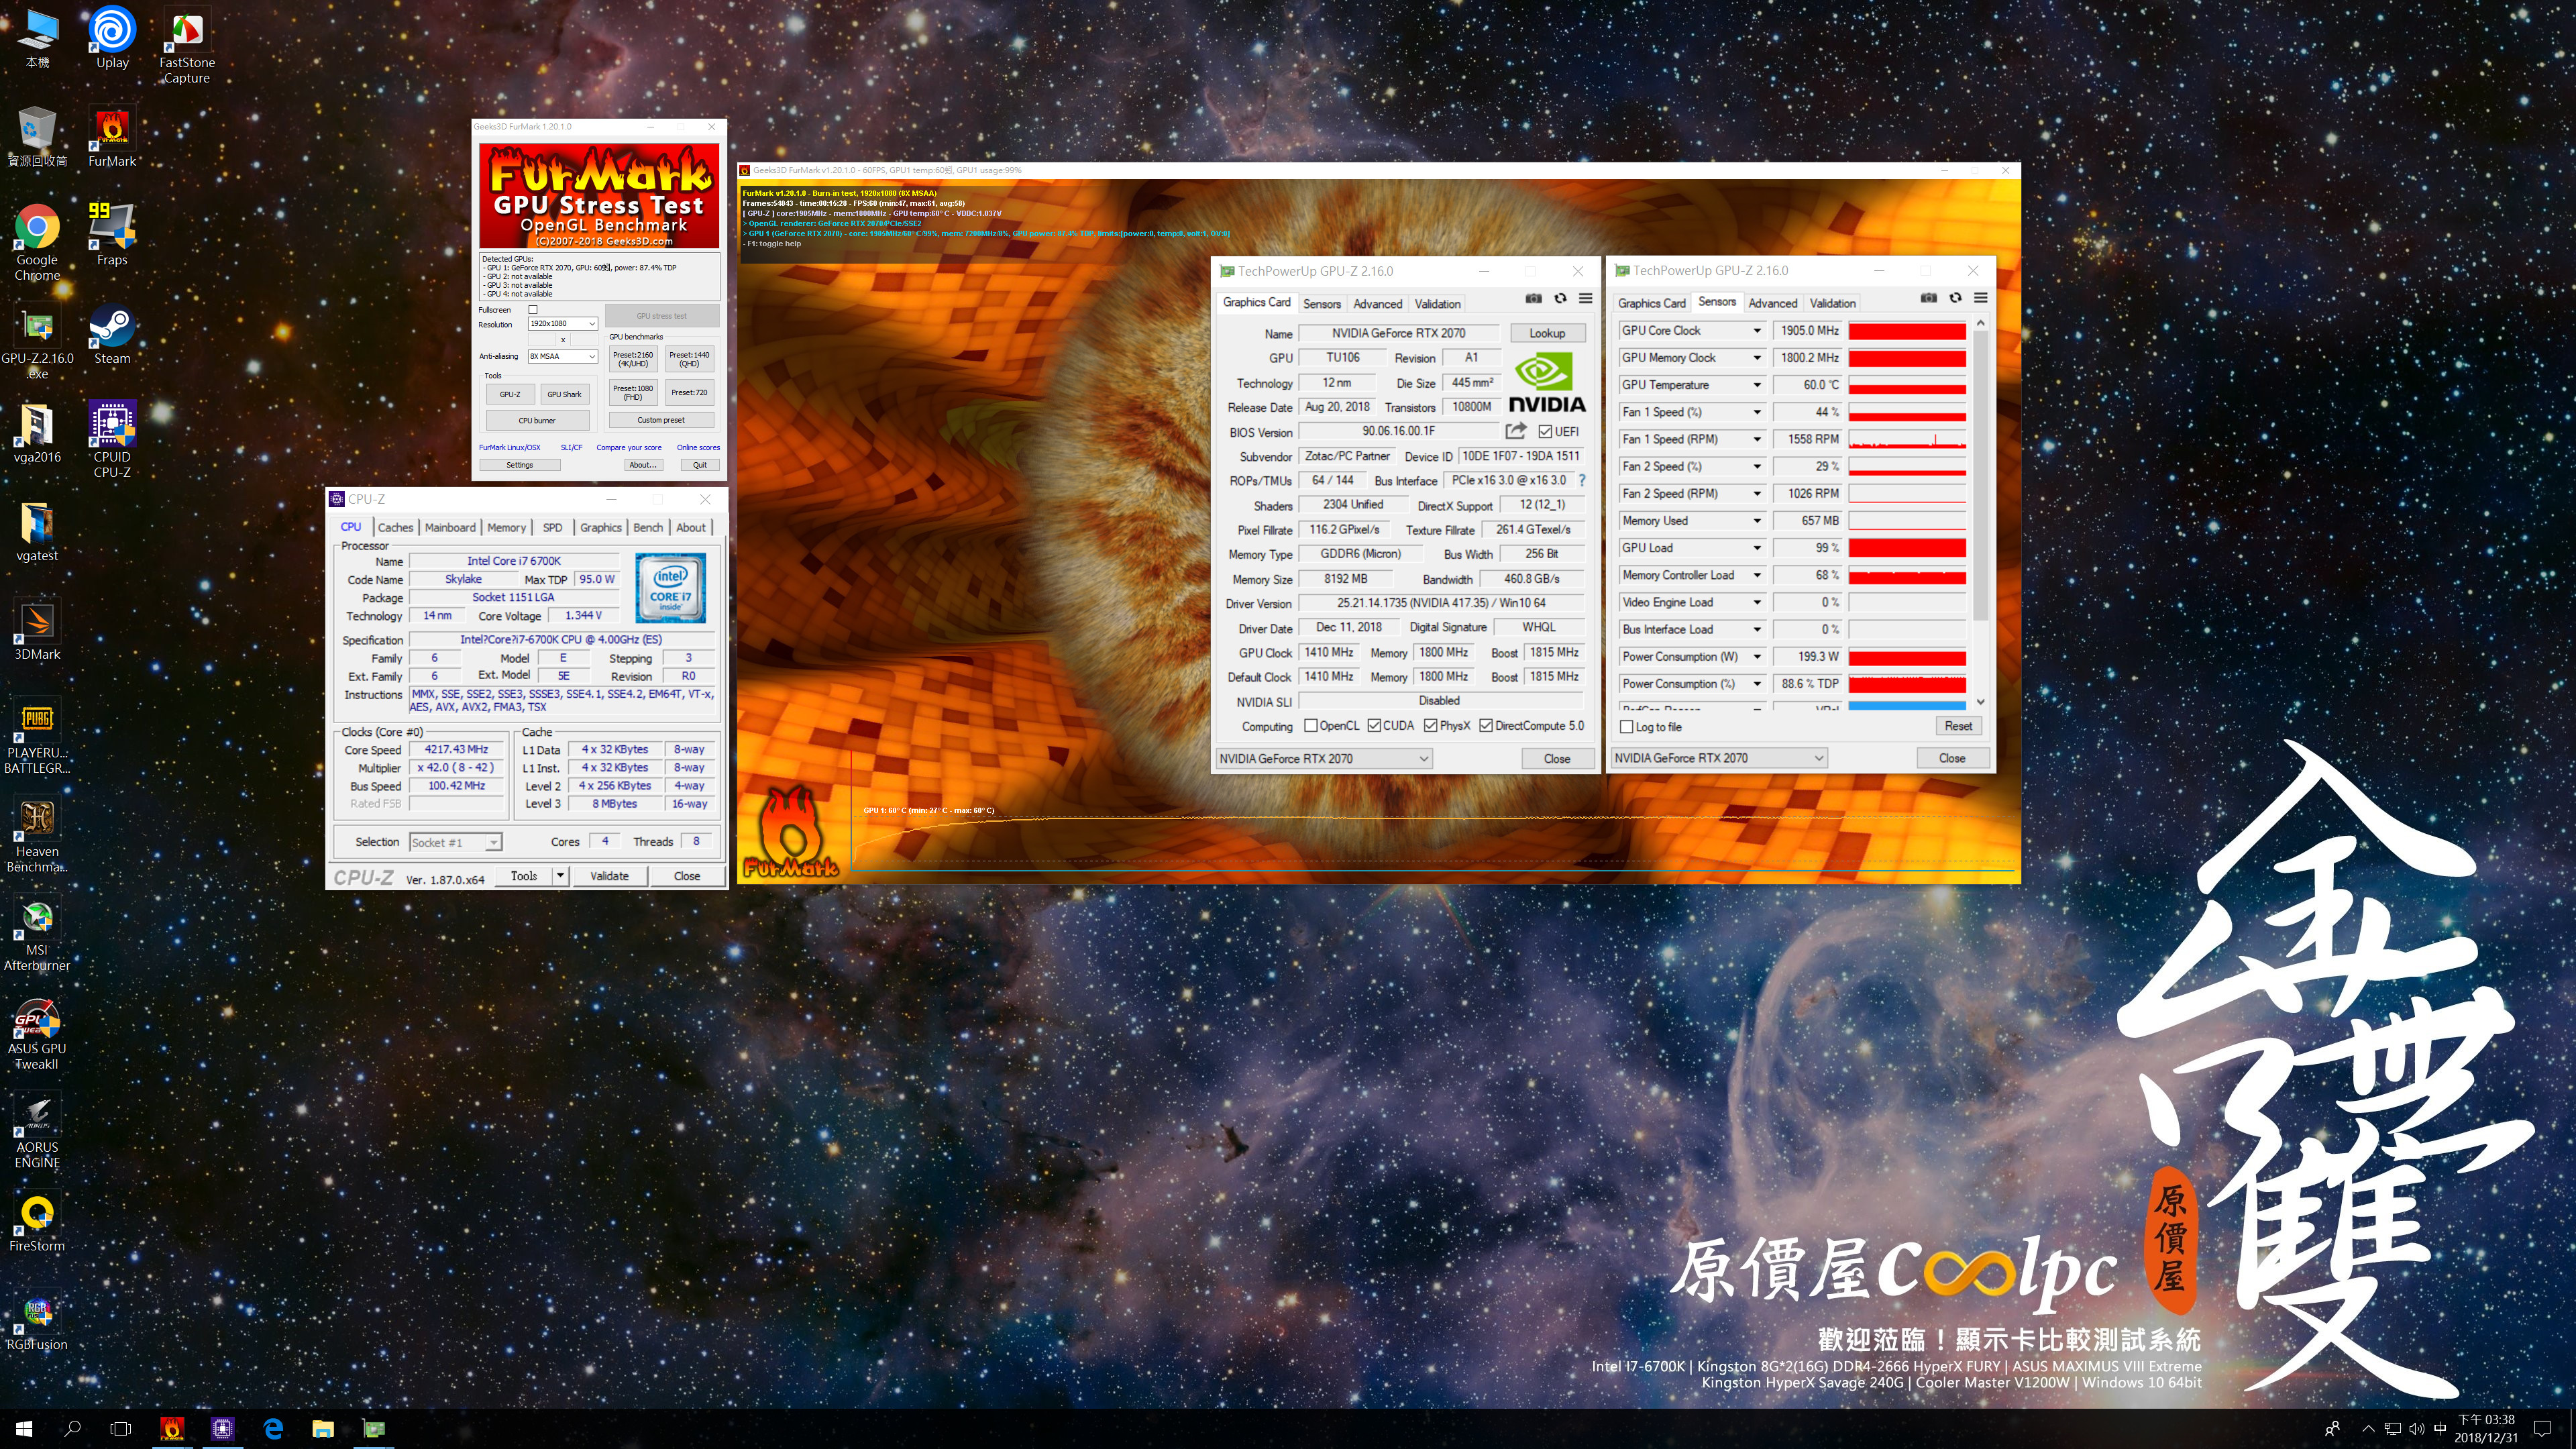The height and width of the screenshot is (1449, 2576).
Task: Click Lookup button in GPU-Z
Action: 1547,333
